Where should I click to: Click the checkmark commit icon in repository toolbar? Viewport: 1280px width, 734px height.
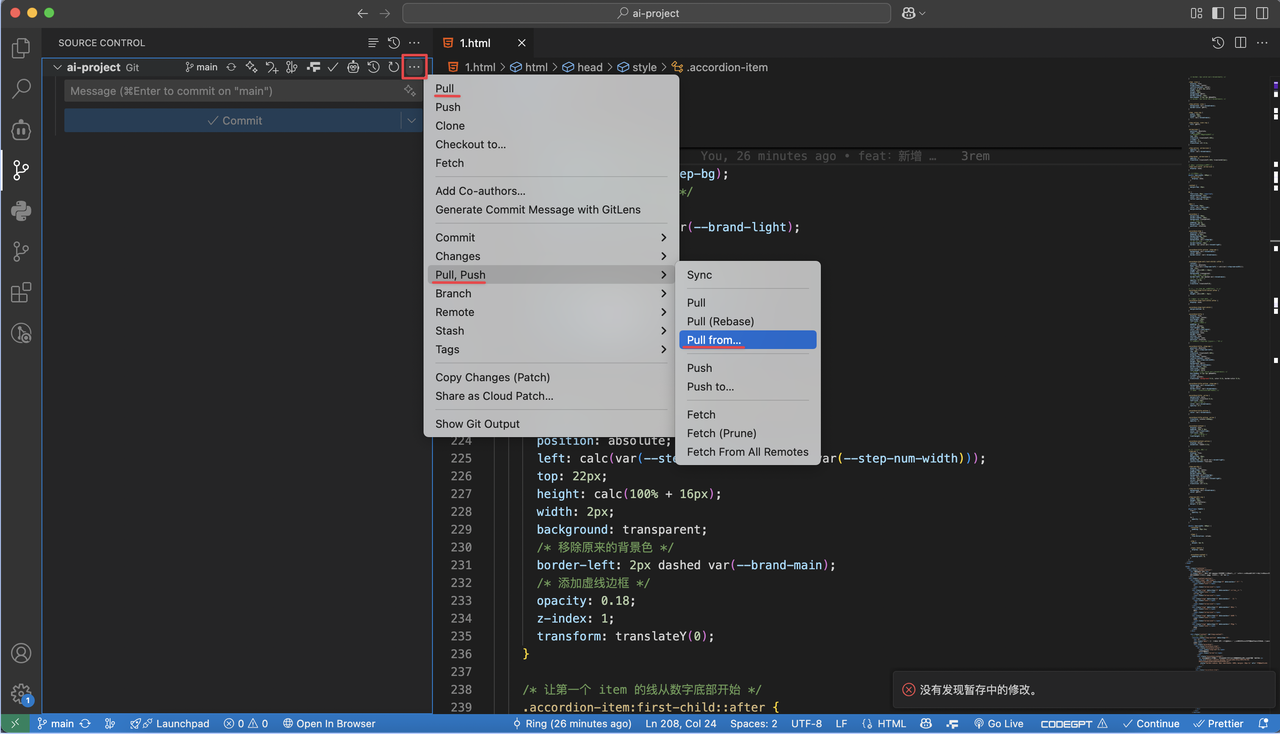pos(333,67)
